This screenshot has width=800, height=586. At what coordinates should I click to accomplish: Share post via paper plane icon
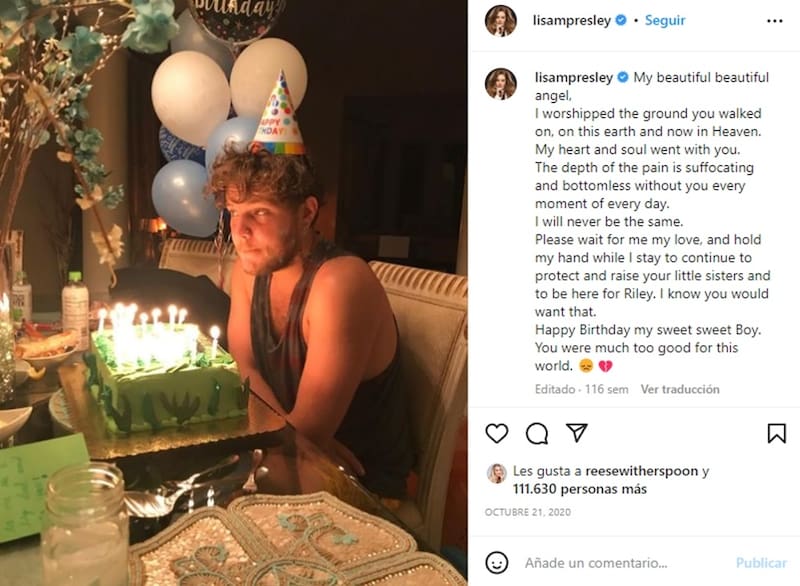(577, 432)
